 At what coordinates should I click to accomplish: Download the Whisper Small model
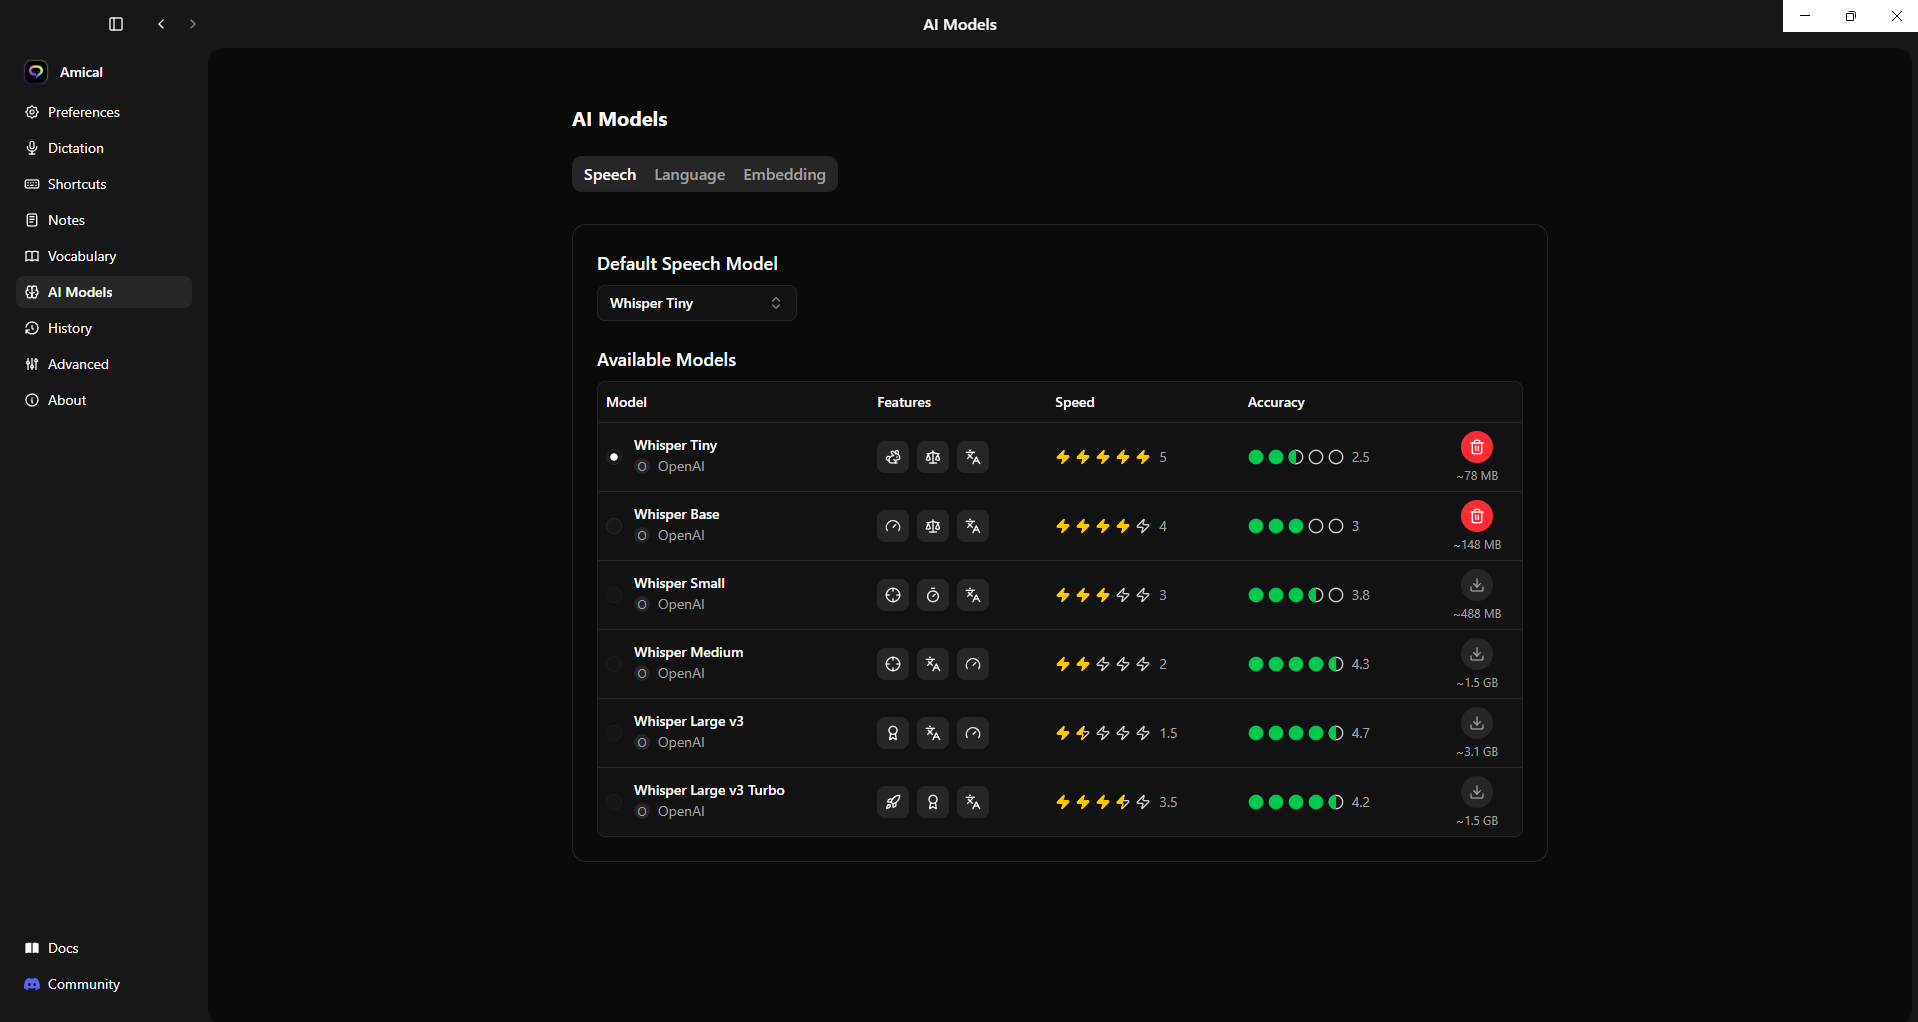[1476, 585]
